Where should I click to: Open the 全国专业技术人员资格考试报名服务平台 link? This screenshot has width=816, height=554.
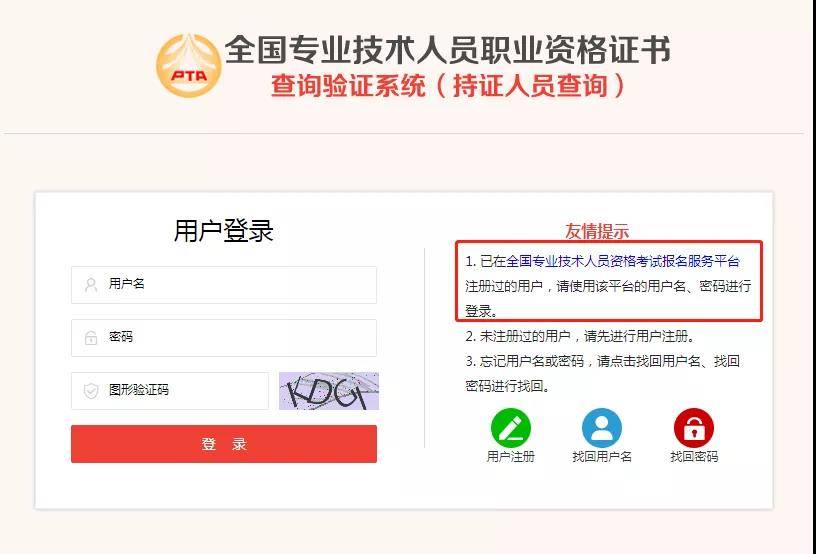tap(622, 261)
